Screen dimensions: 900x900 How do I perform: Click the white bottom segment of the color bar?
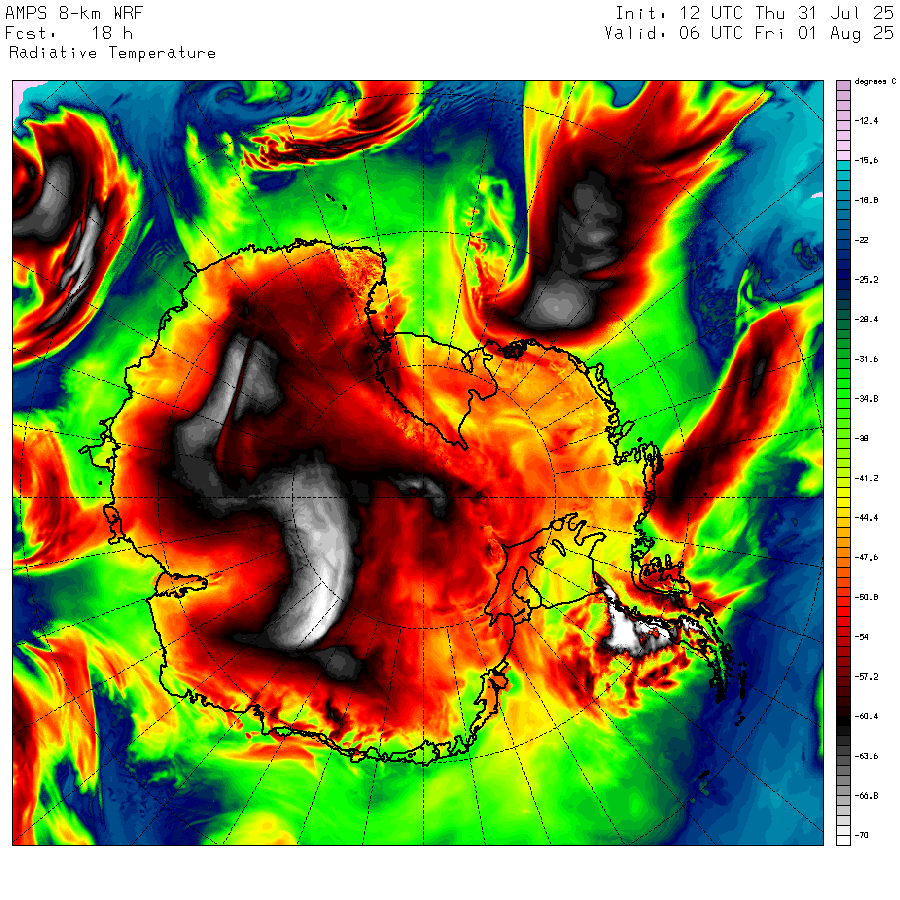click(x=843, y=840)
